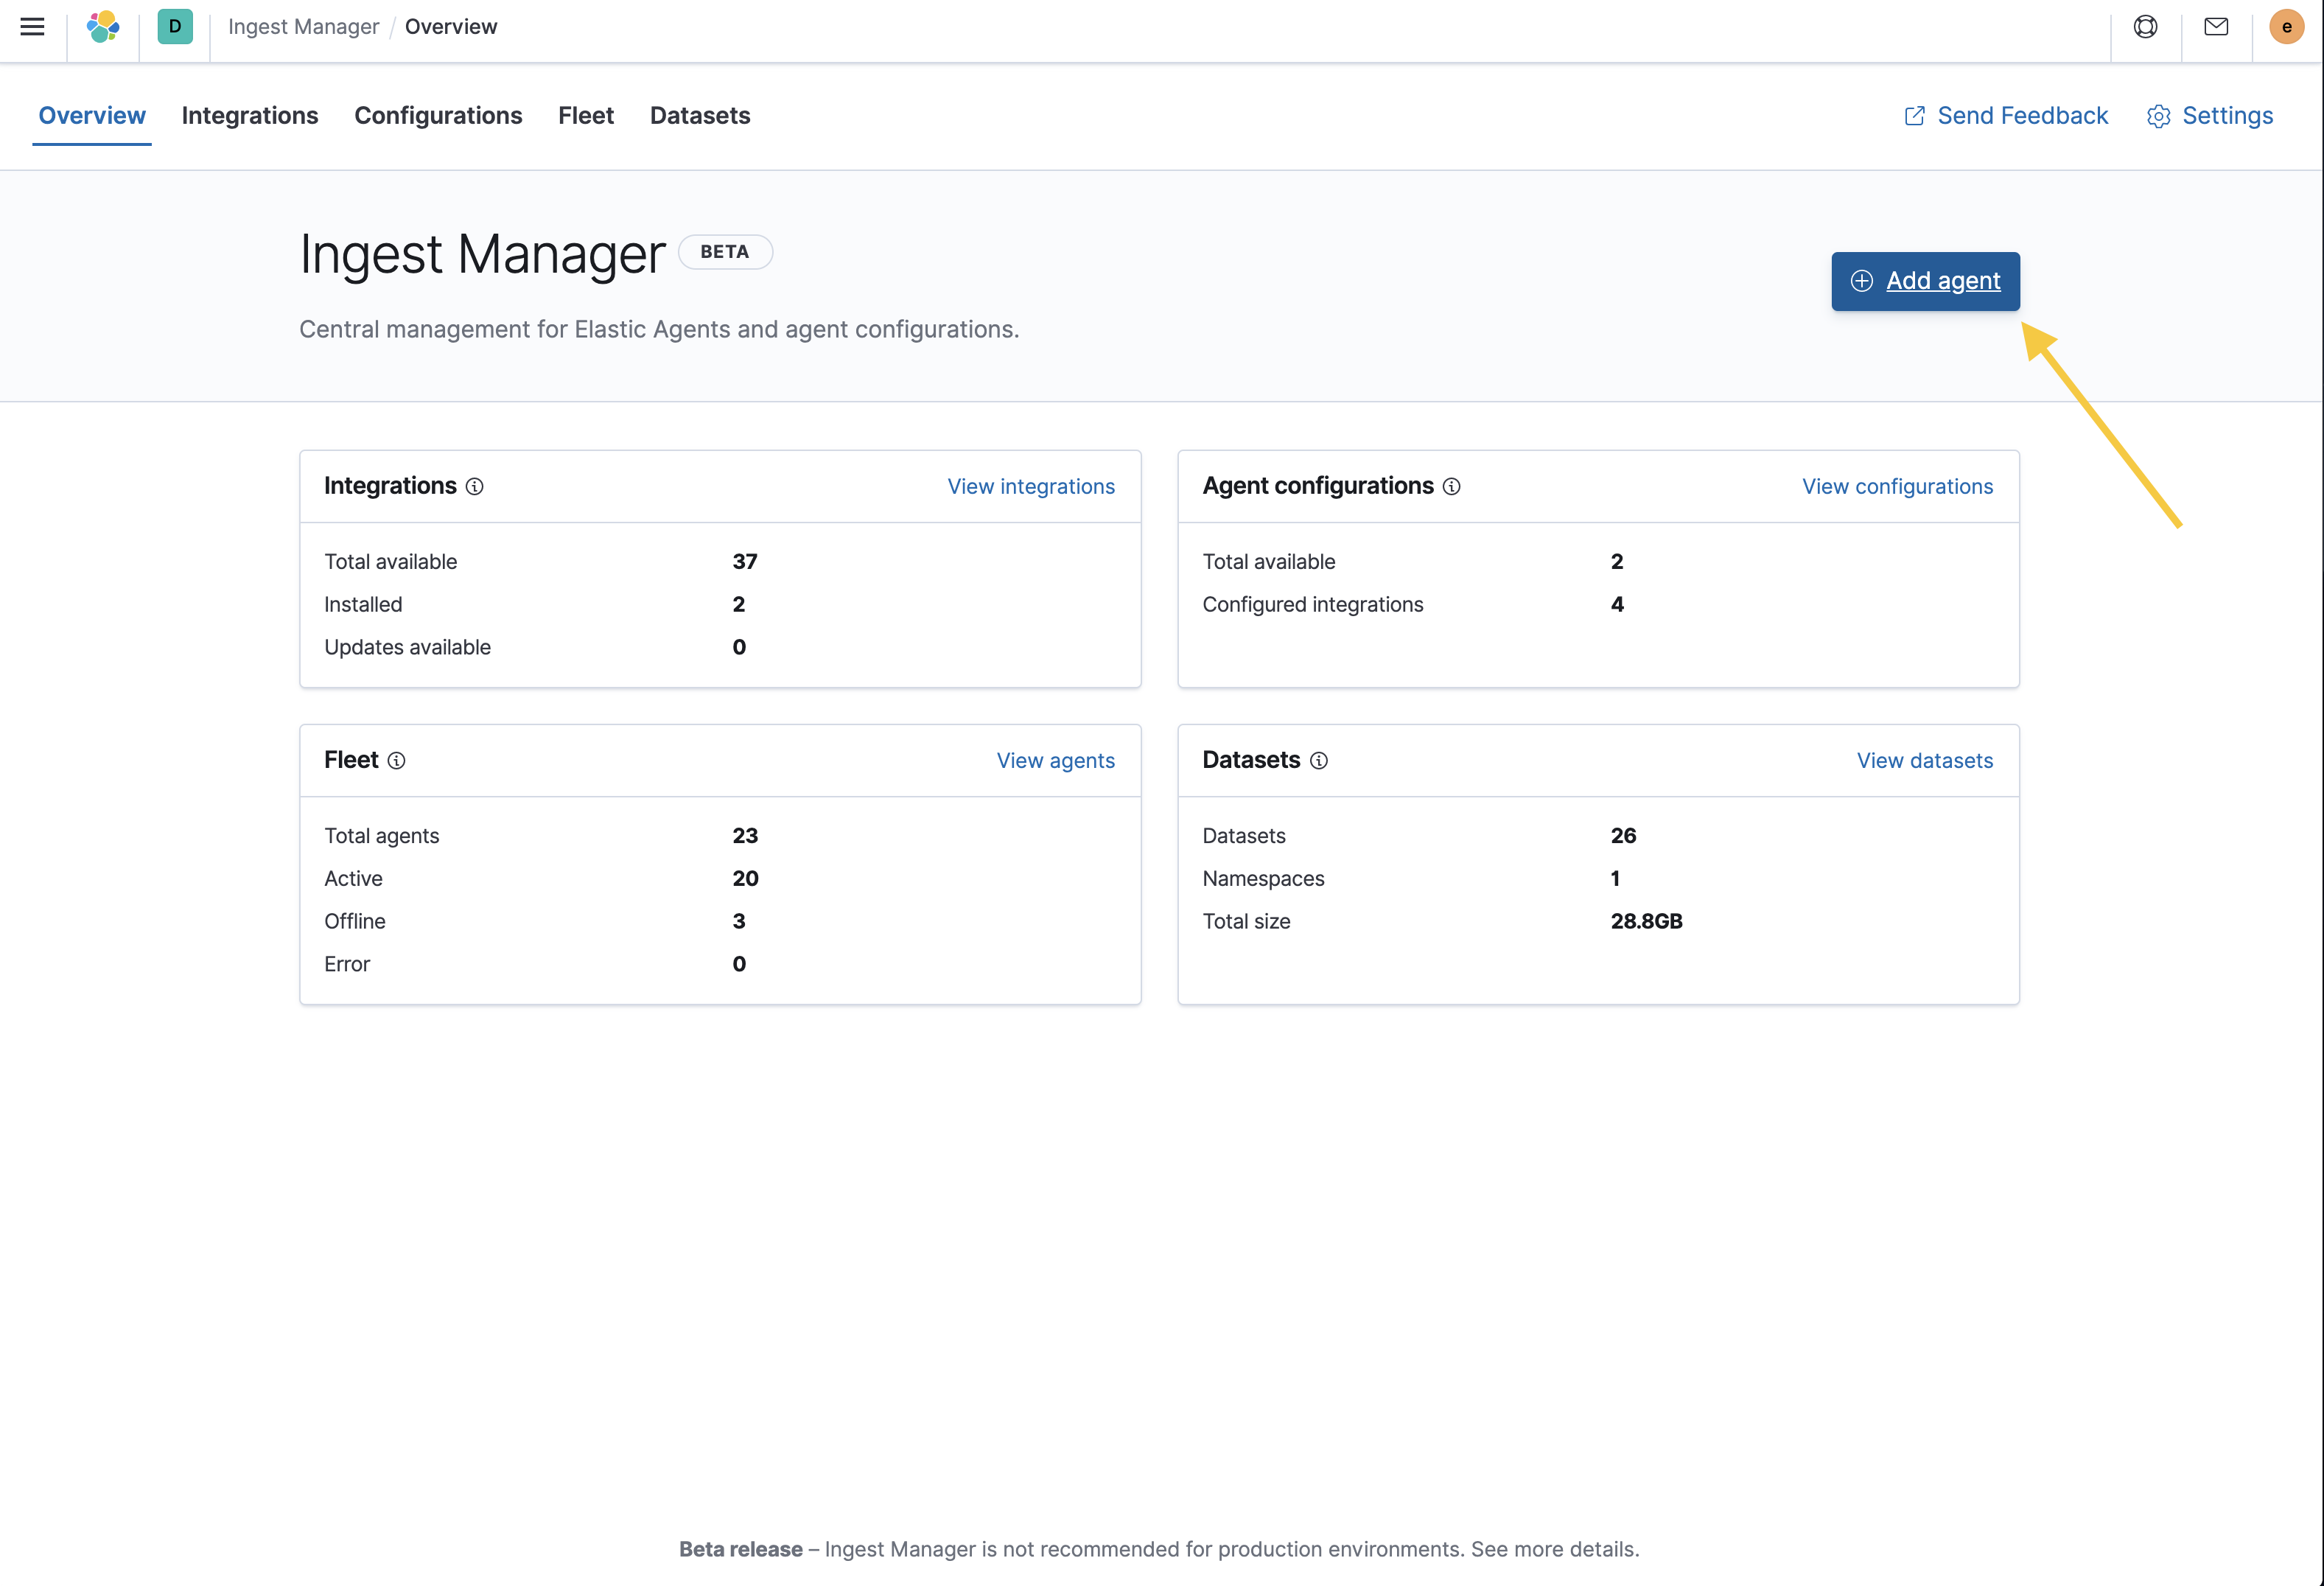The image size is (2324, 1586).
Task: Switch to the Configurations tab
Action: click(x=438, y=116)
